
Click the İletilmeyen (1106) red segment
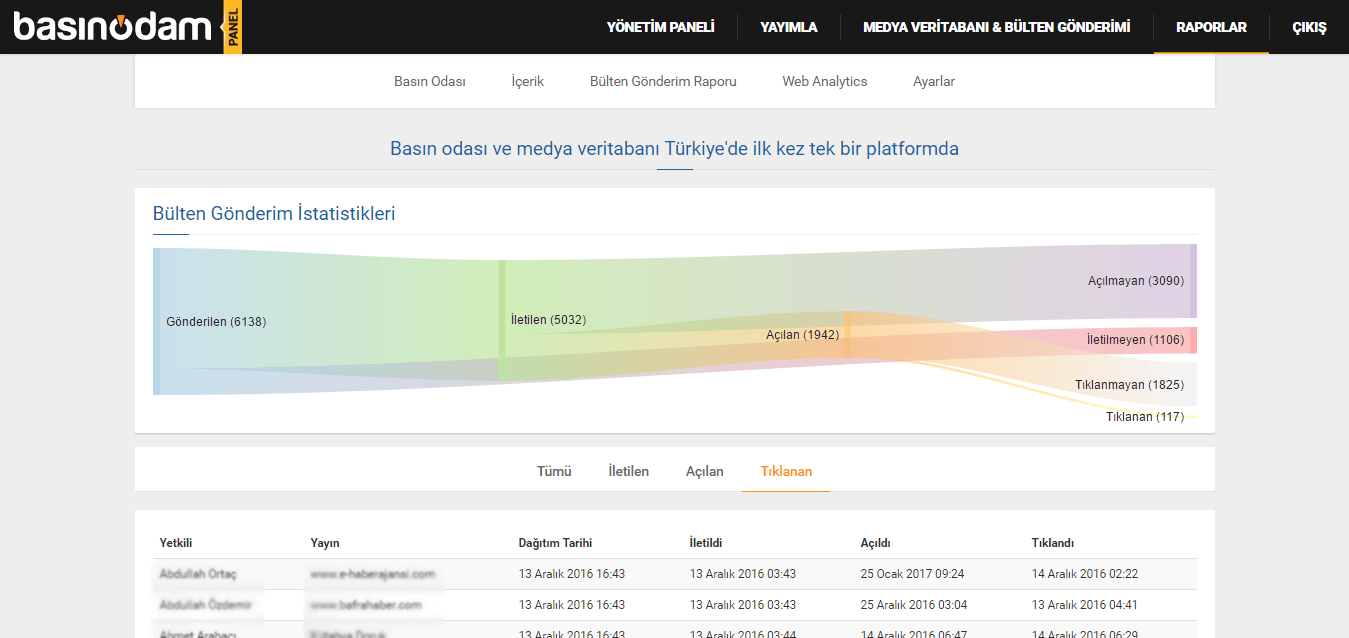point(1192,340)
